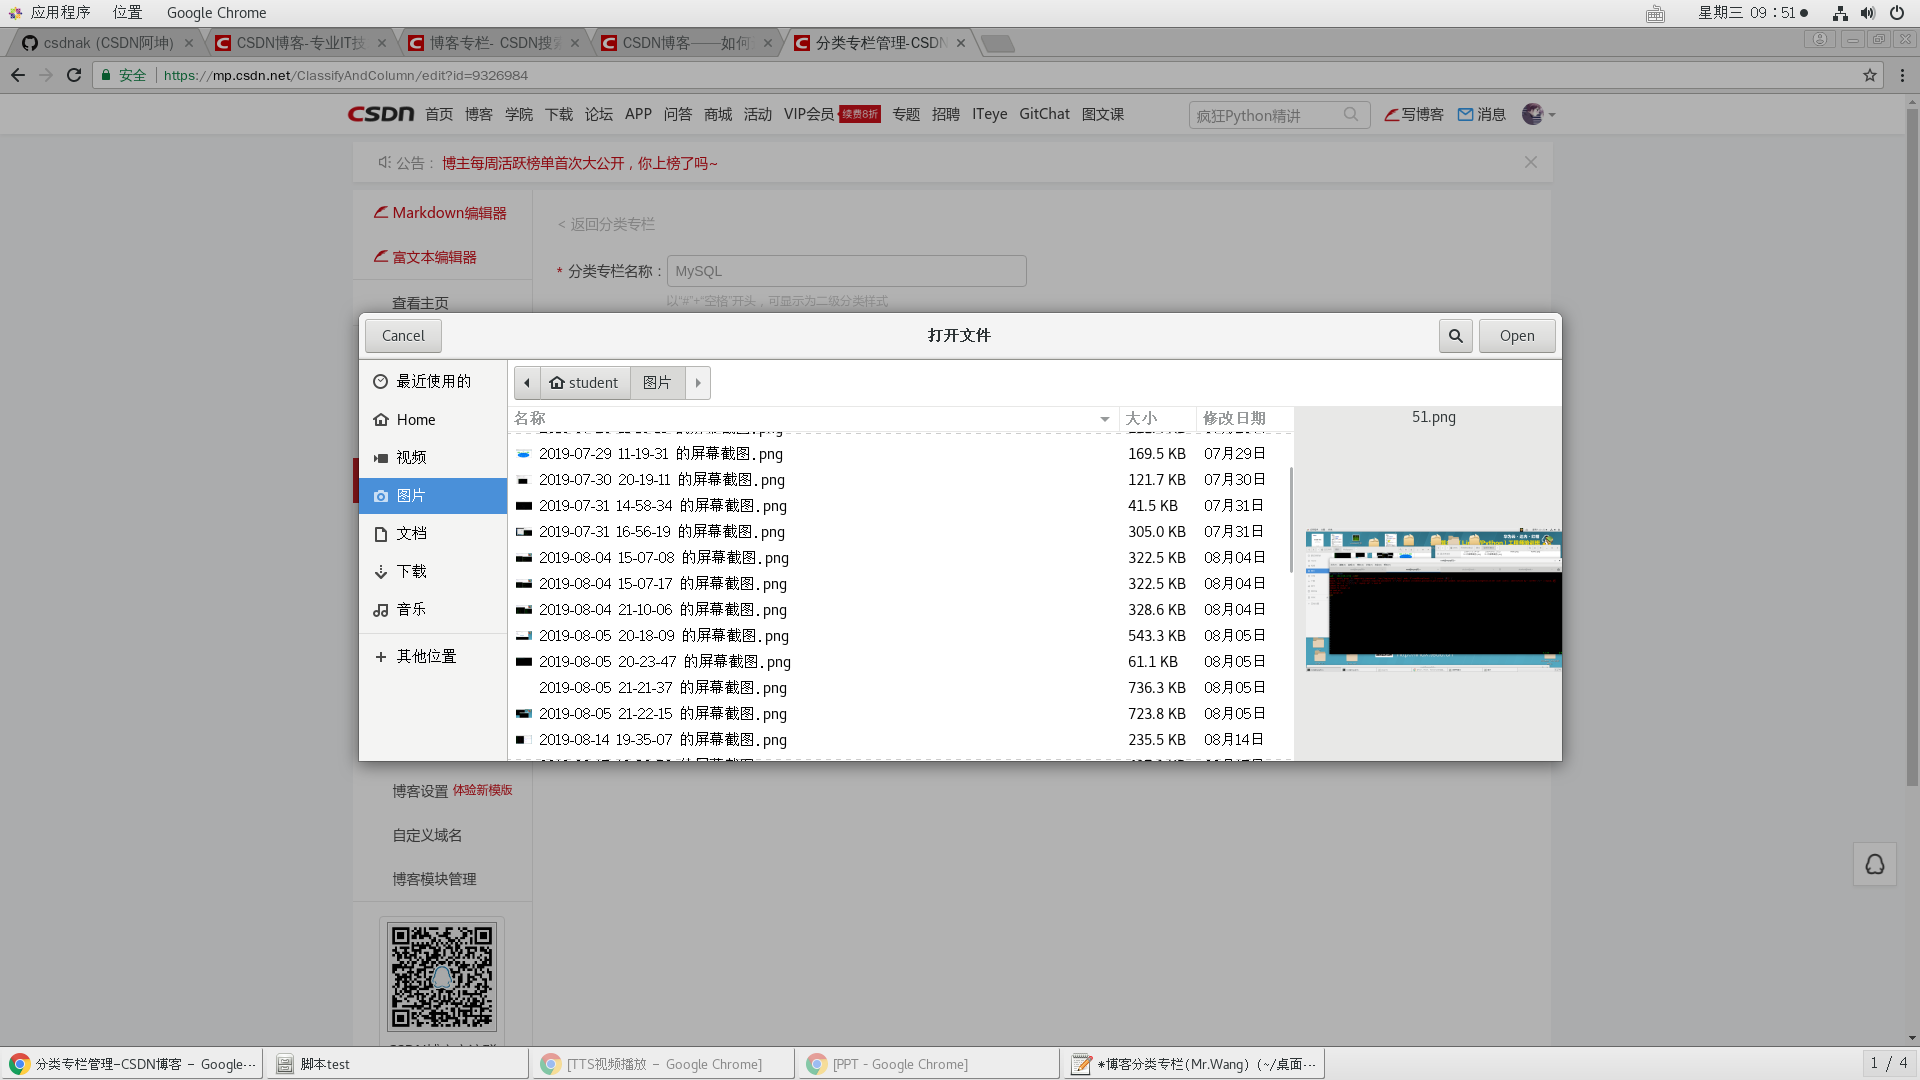
Task: Sort files by 修改日期 column header
Action: (x=1244, y=418)
